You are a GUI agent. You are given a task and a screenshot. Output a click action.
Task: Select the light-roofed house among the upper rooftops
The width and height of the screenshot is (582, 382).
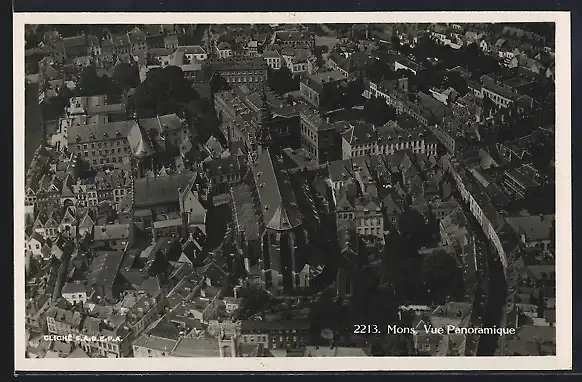point(191,53)
